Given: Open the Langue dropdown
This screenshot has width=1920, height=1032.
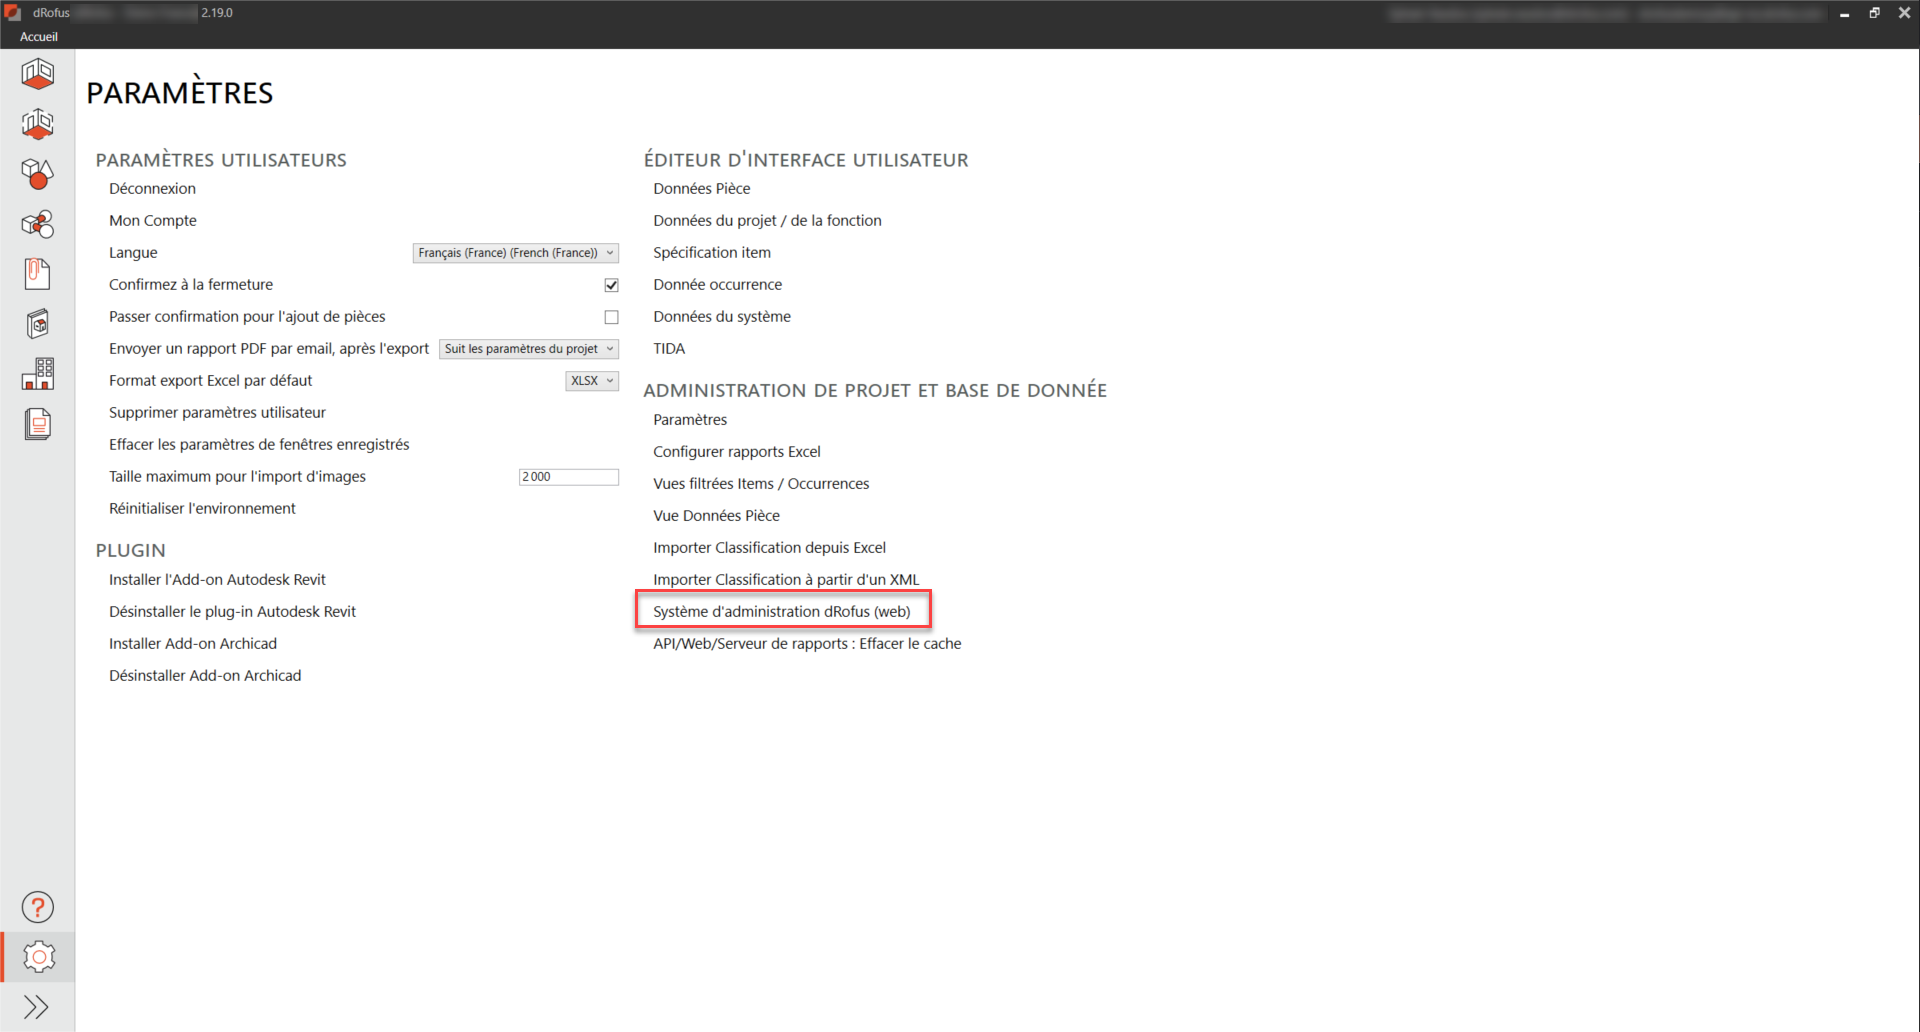Looking at the screenshot, I should tap(516, 253).
